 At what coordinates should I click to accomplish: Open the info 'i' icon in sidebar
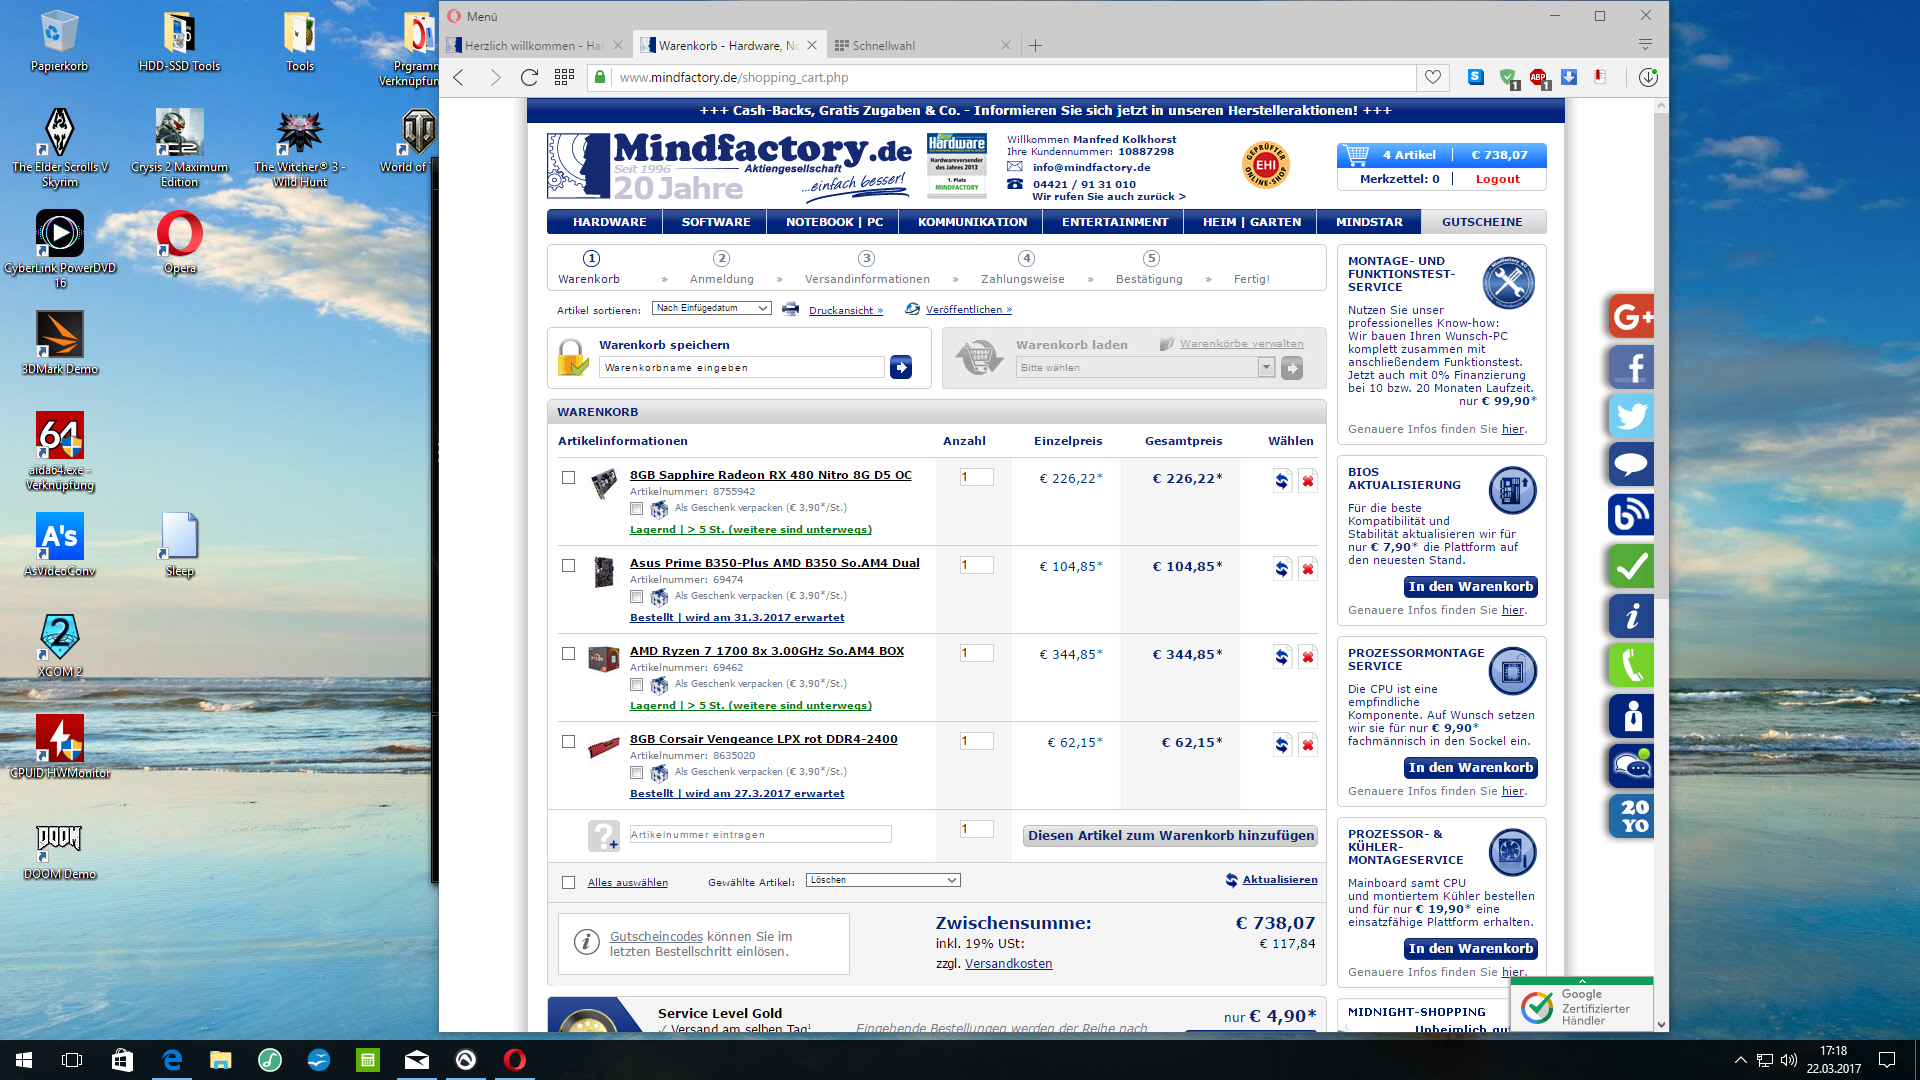(1631, 616)
